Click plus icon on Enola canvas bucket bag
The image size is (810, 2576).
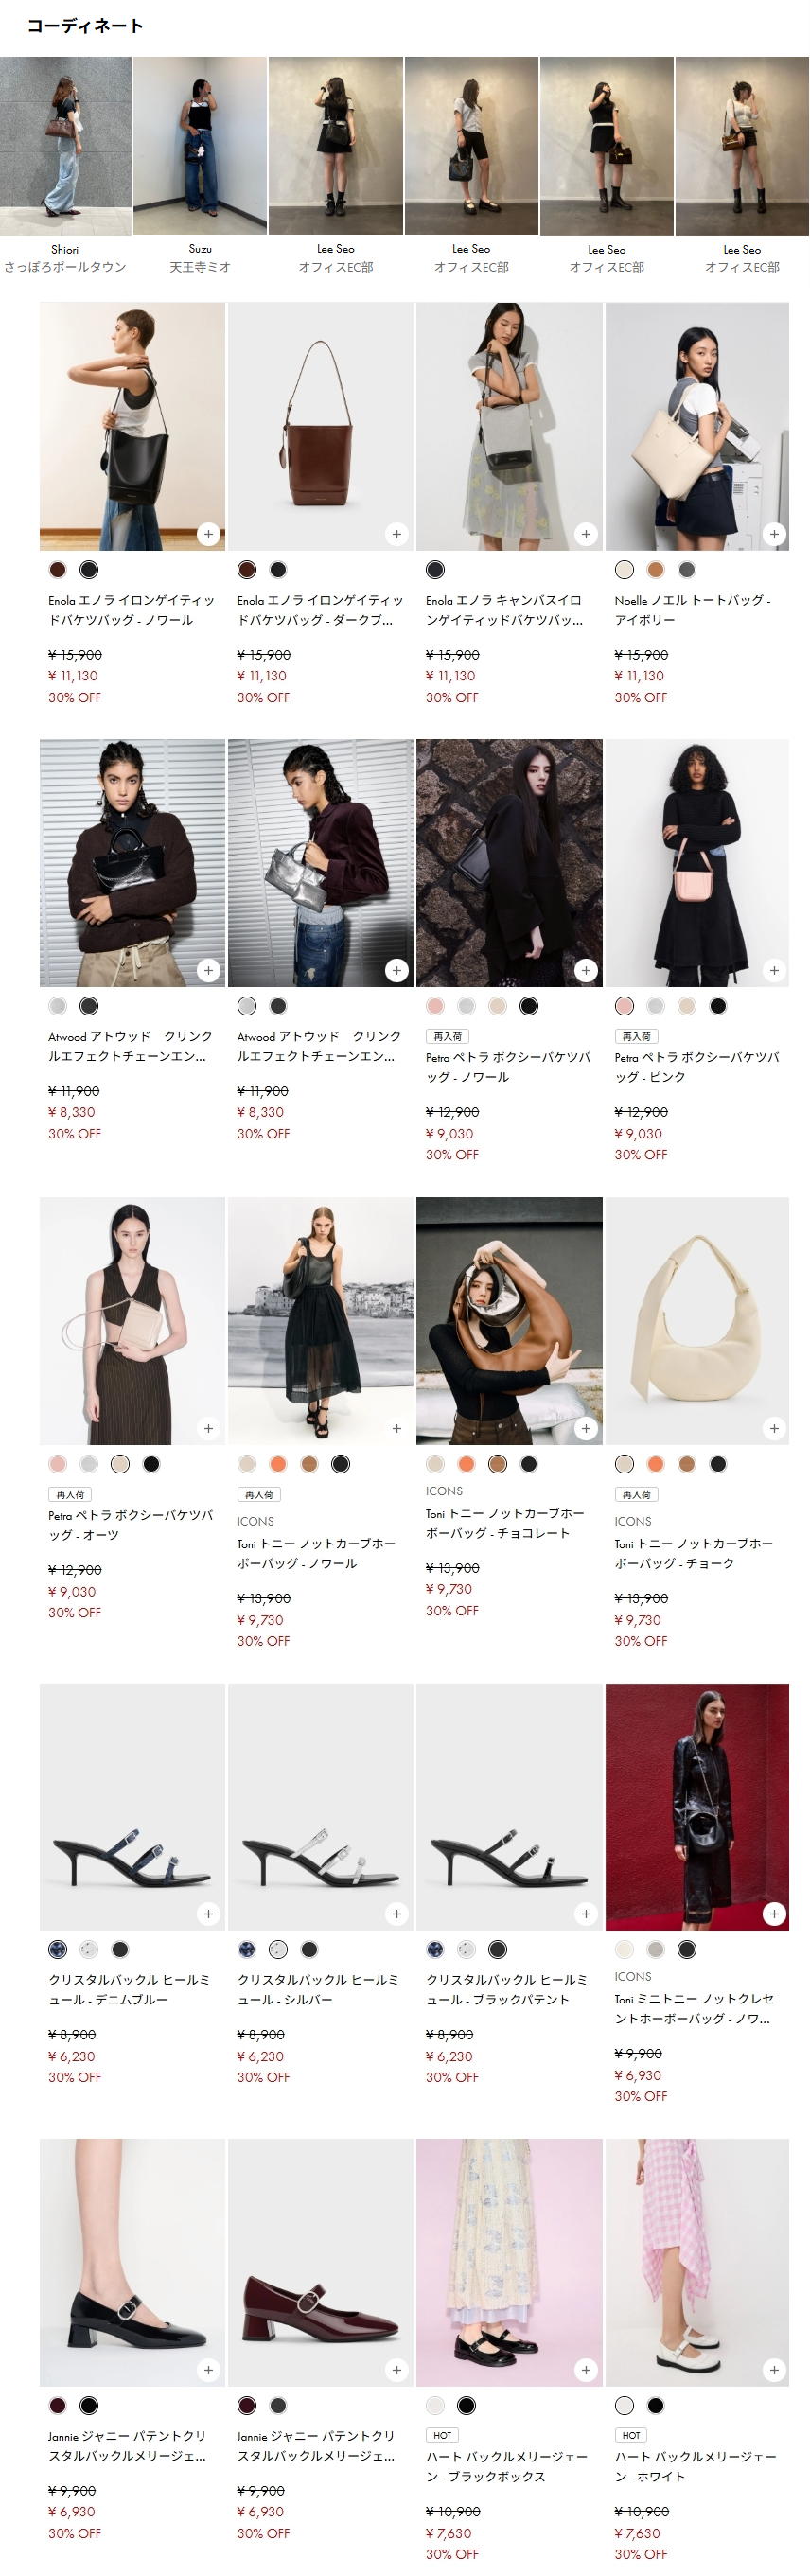(x=586, y=534)
